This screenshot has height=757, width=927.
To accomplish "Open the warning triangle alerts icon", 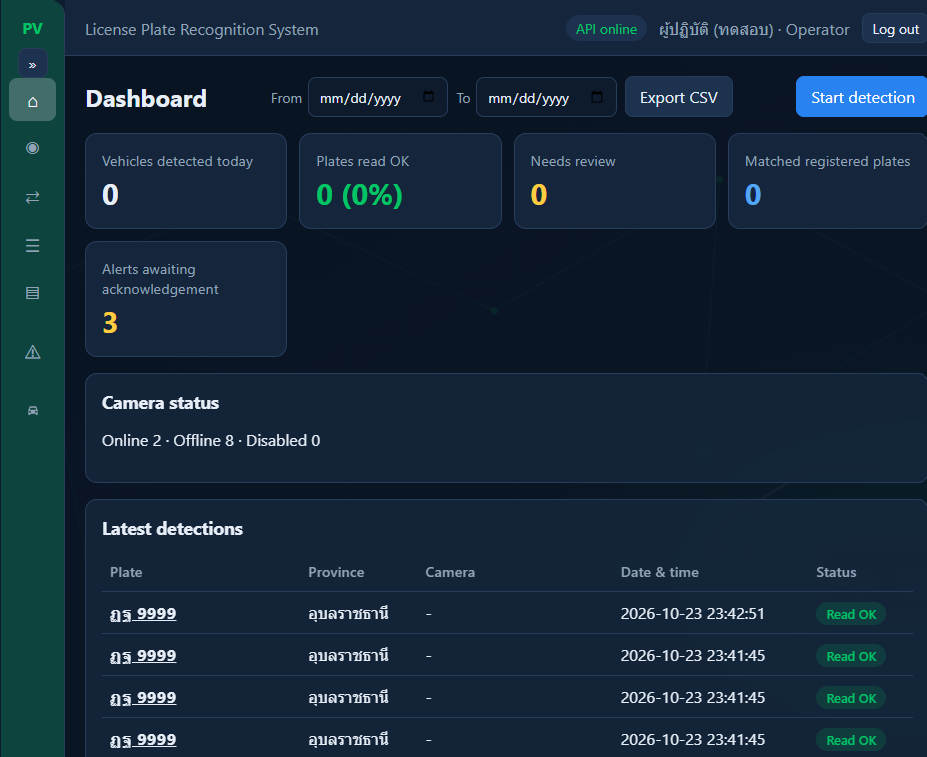I will click(33, 352).
